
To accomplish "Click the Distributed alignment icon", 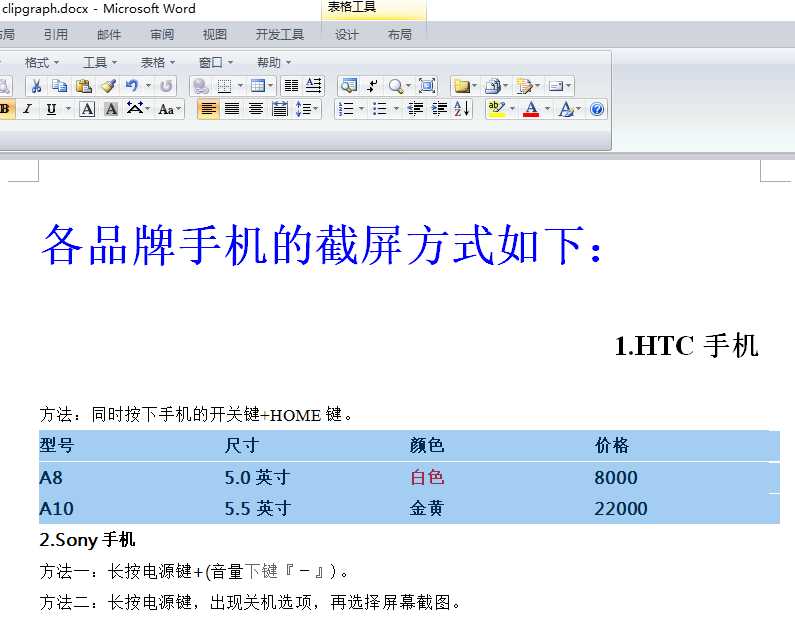I will coord(280,109).
